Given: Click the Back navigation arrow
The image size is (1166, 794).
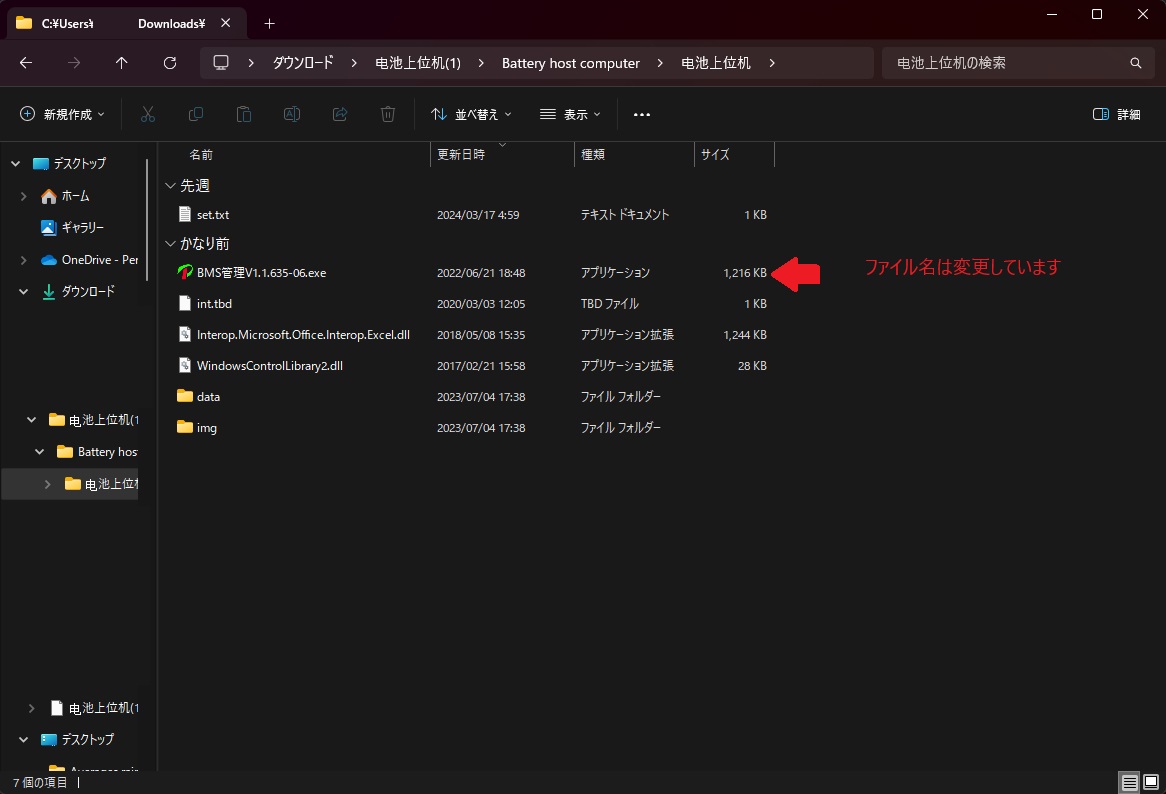Looking at the screenshot, I should pyautogui.click(x=26, y=63).
